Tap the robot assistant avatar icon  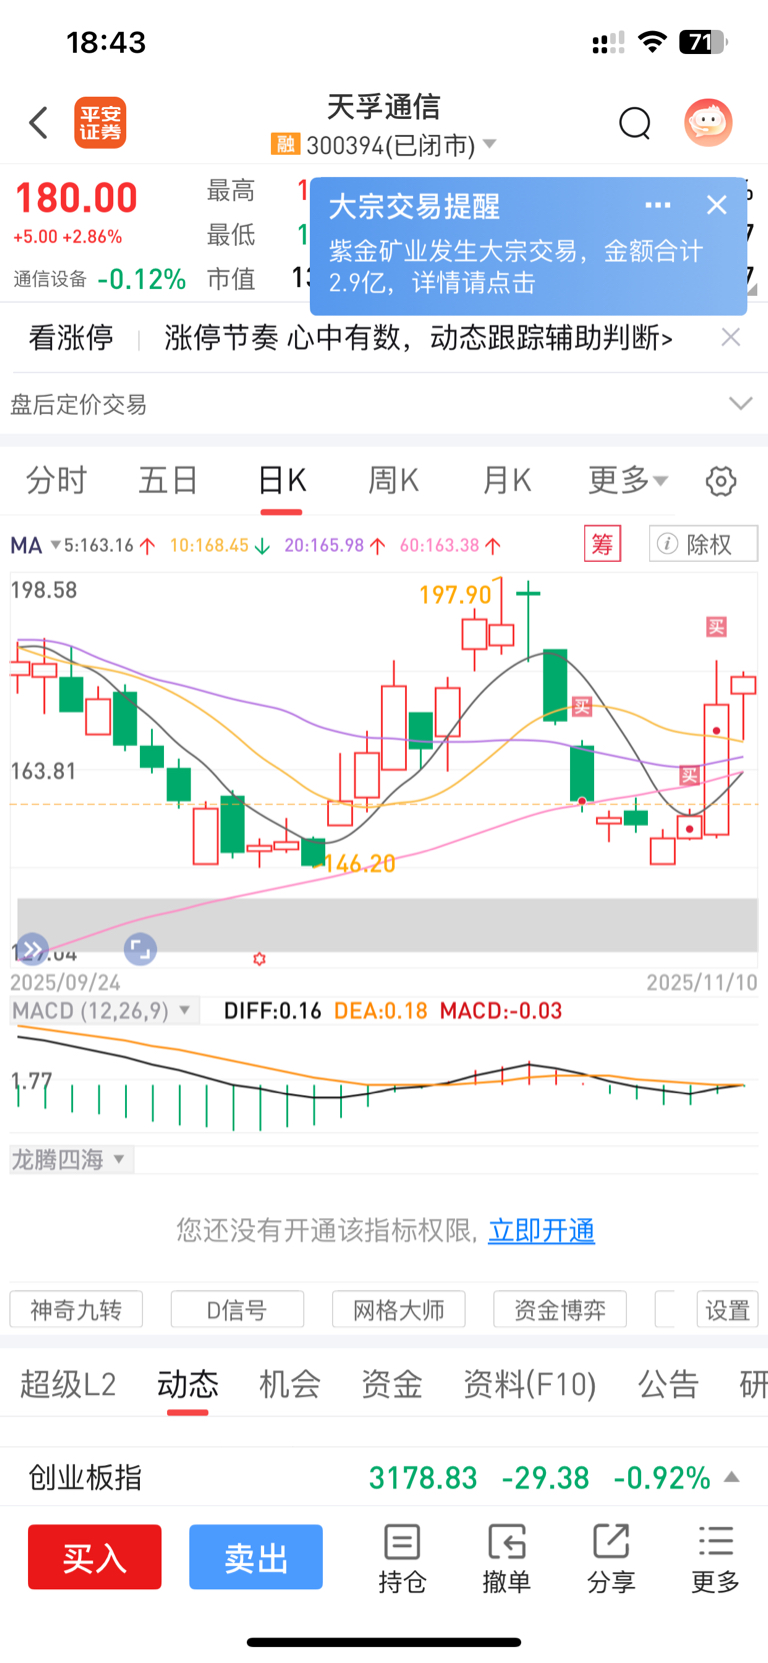tap(708, 123)
